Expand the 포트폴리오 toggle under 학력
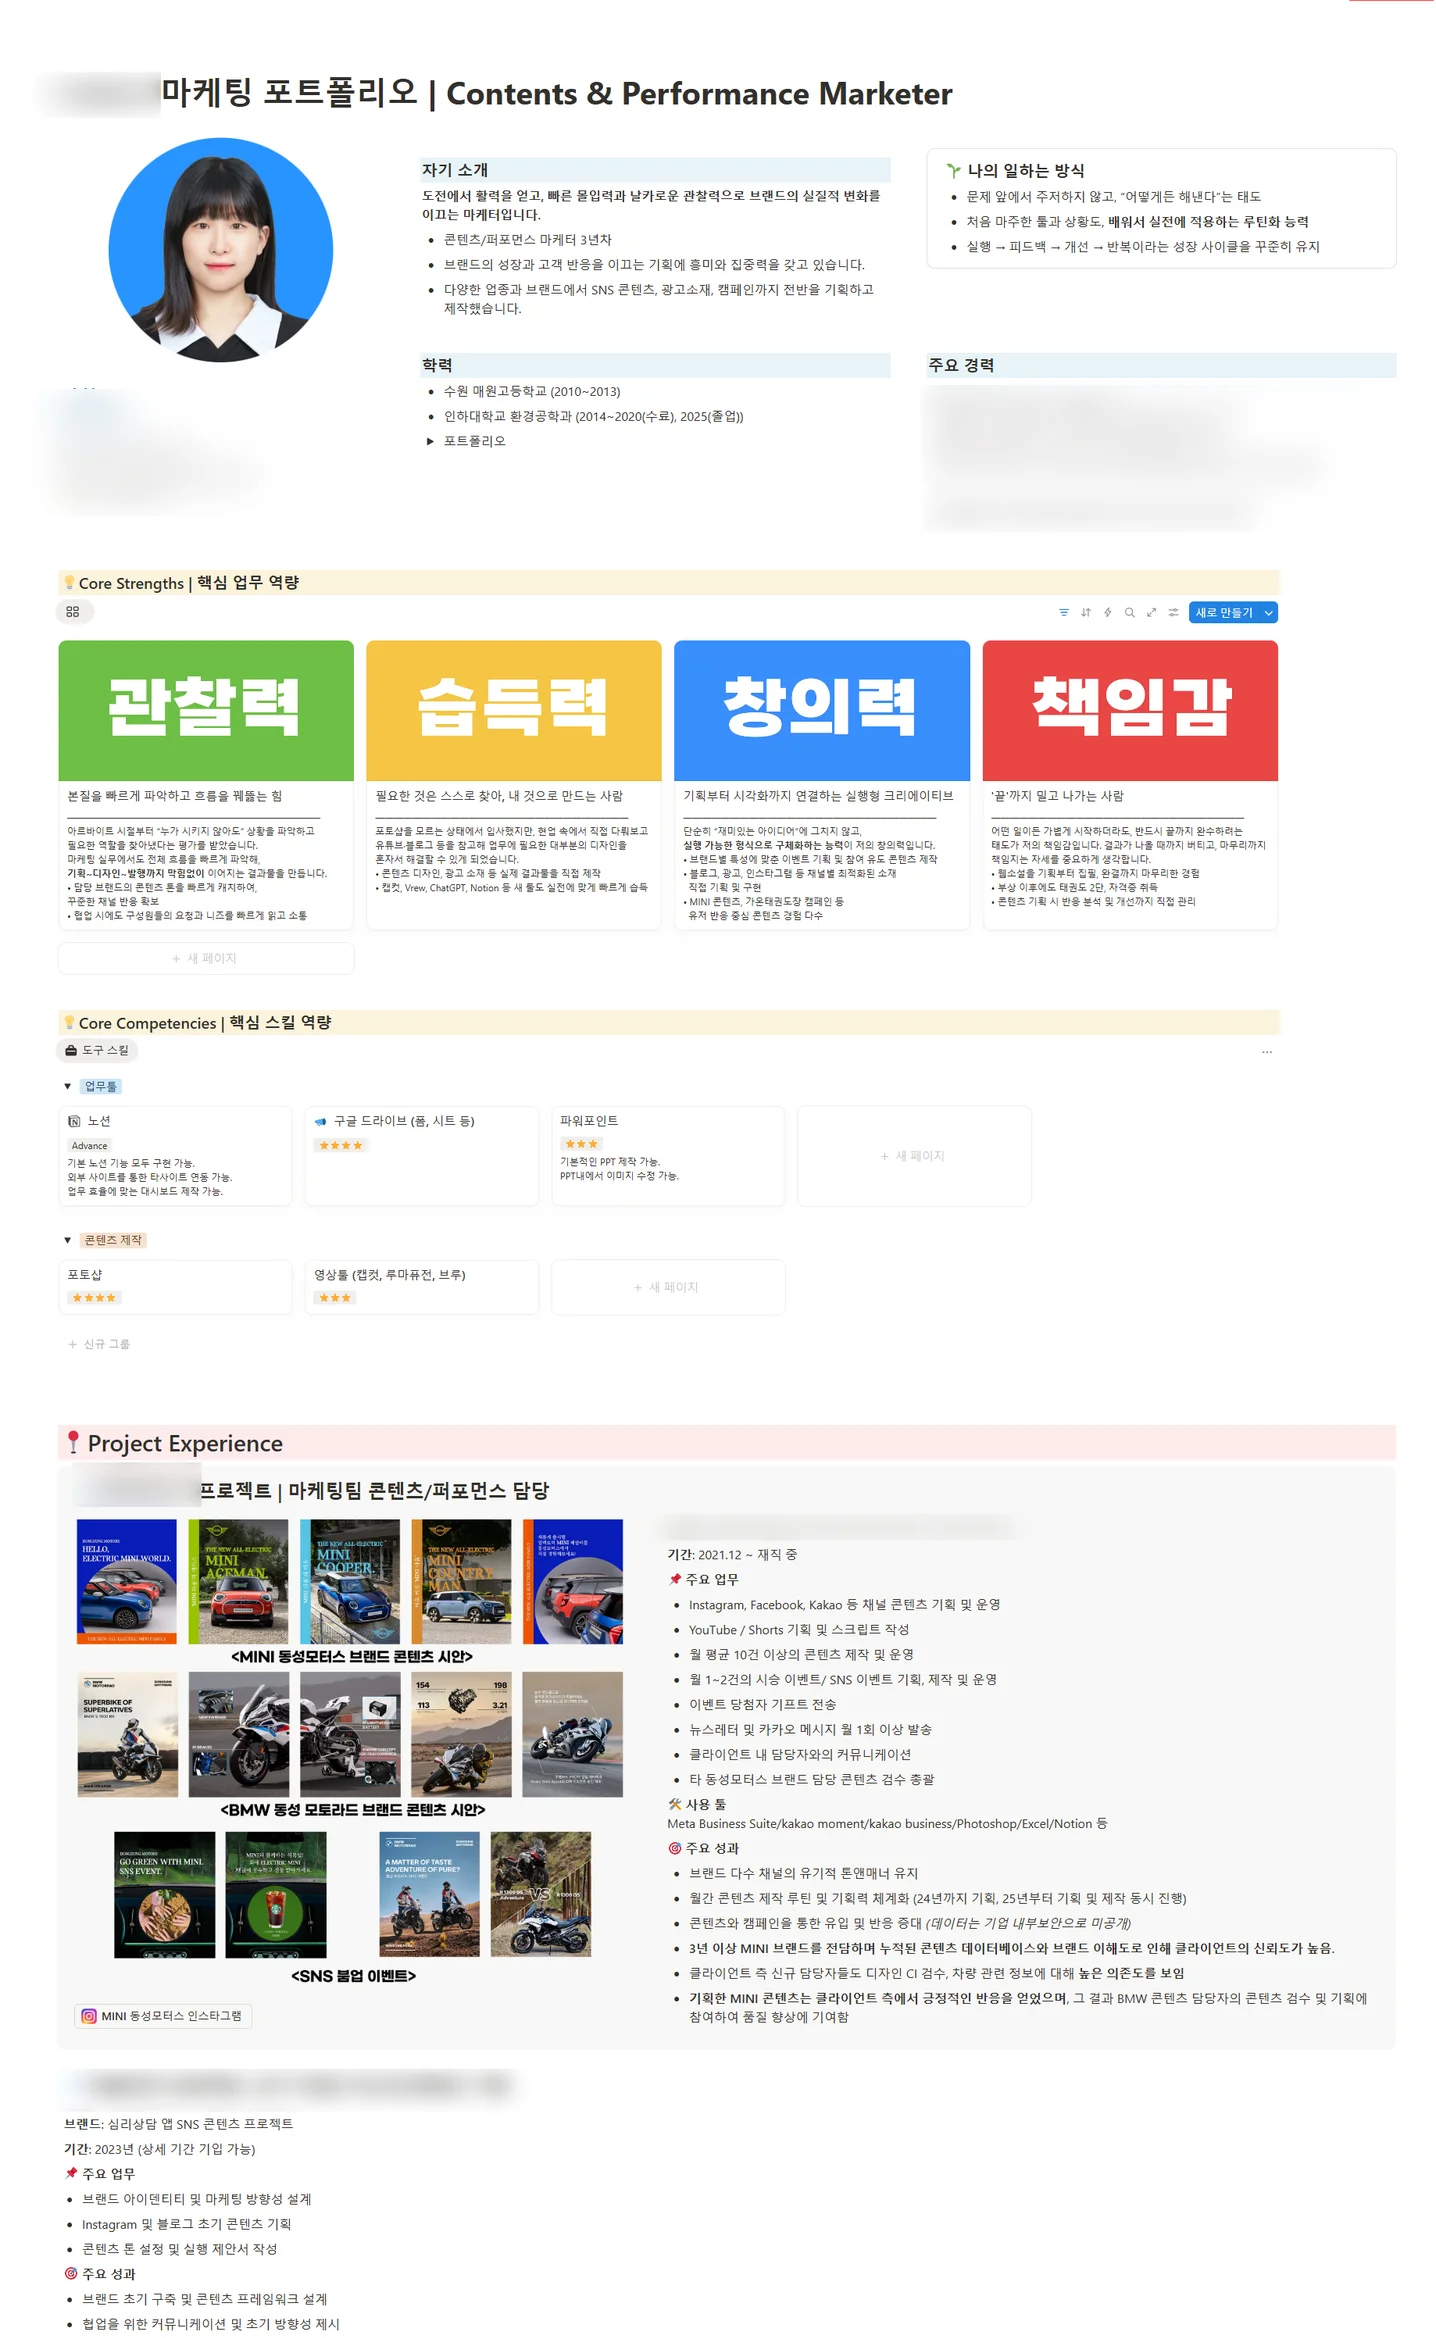 pos(430,441)
